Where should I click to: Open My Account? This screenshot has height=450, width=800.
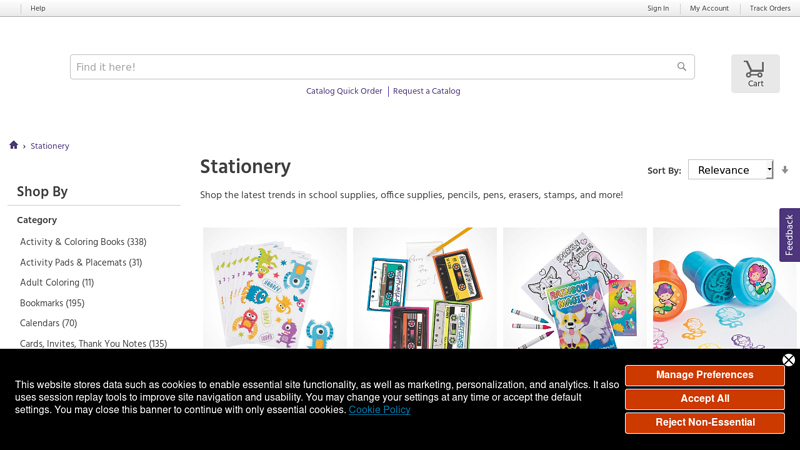(709, 8)
